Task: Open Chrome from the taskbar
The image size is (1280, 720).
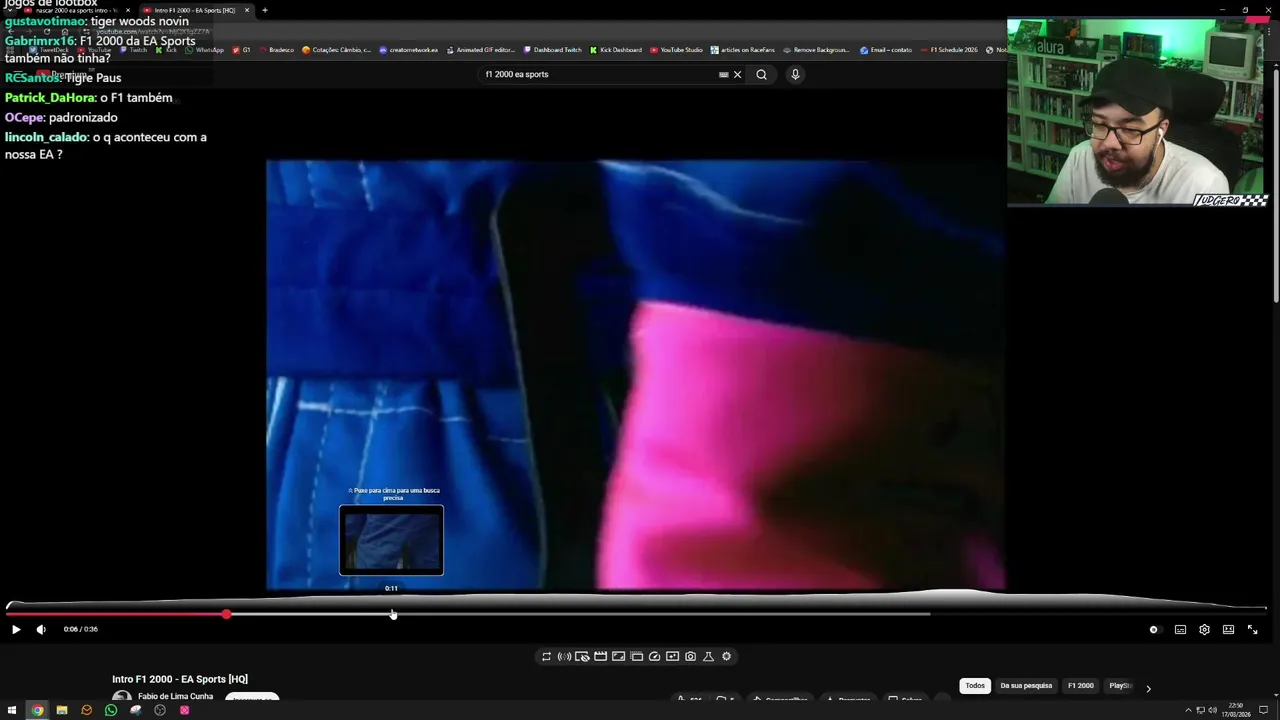Action: click(37, 710)
